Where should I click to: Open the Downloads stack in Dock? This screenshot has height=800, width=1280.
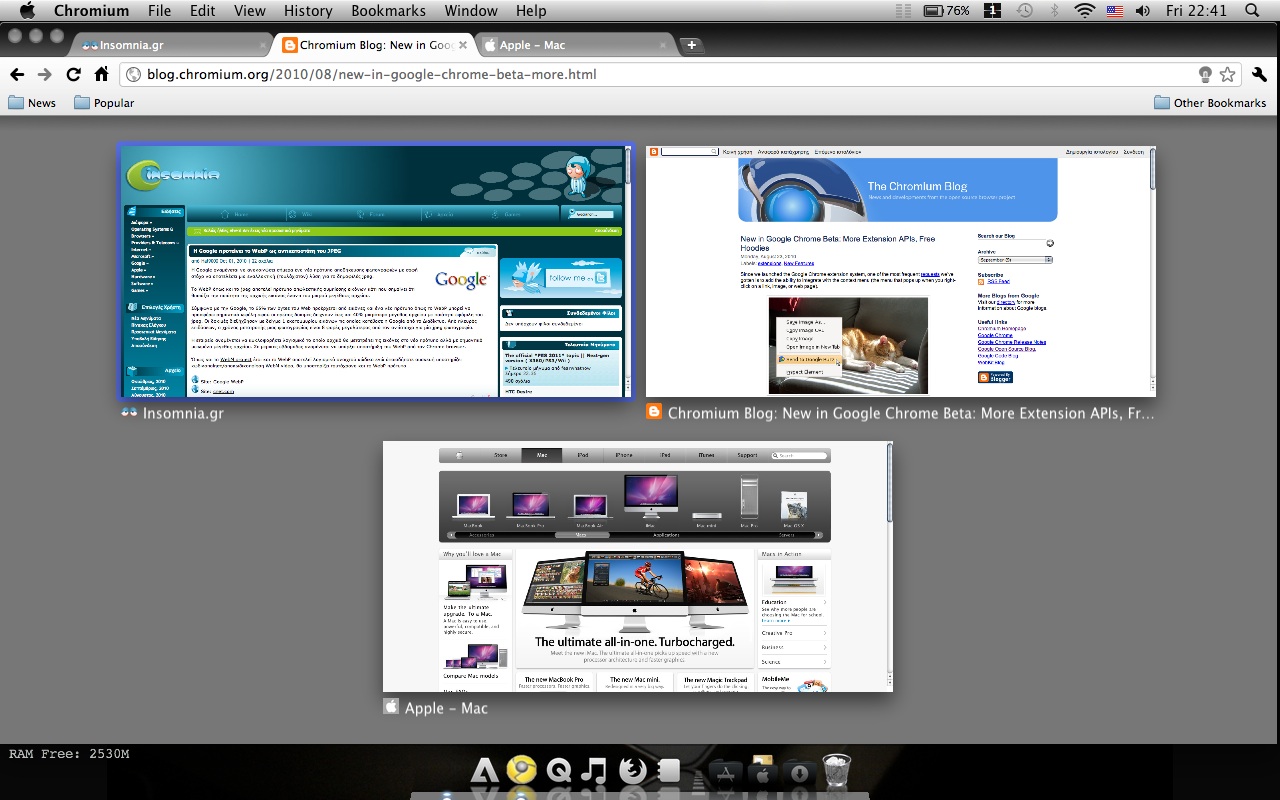[x=799, y=771]
